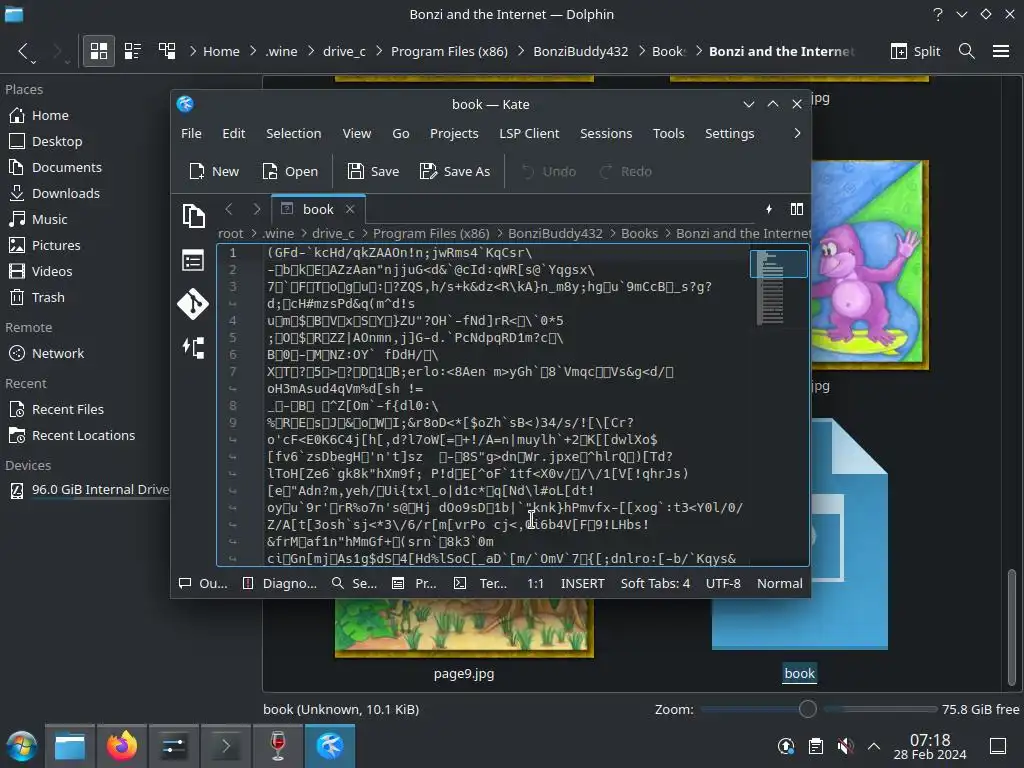Select the book file icon in Dolphin
1024x768 pixels.
click(x=800, y=534)
